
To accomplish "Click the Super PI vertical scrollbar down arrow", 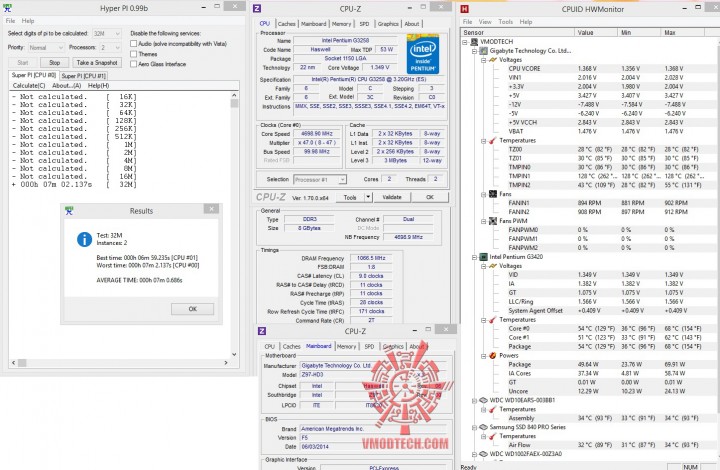I will 234,354.
